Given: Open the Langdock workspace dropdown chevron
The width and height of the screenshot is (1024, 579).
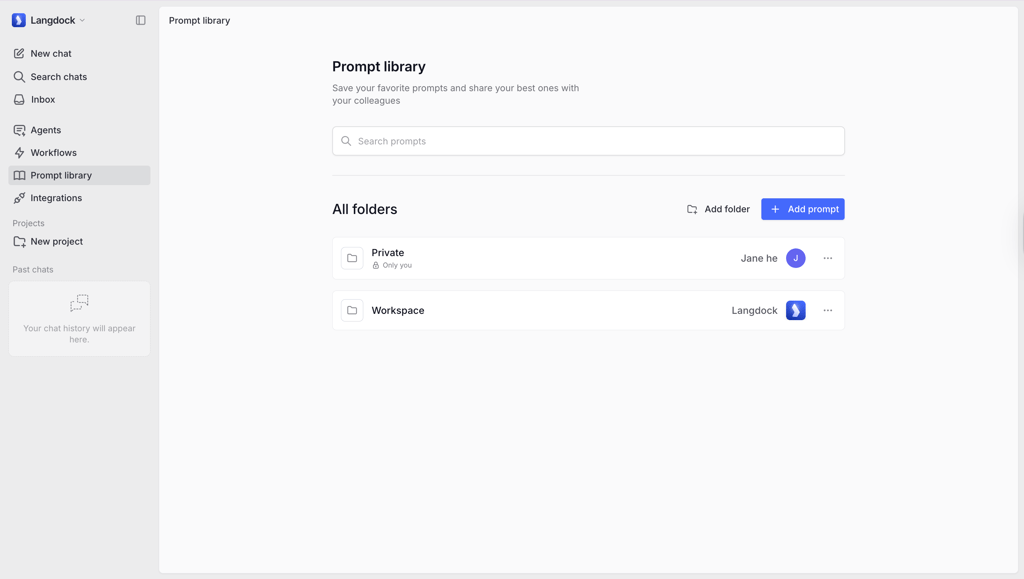Looking at the screenshot, I should 82,20.
